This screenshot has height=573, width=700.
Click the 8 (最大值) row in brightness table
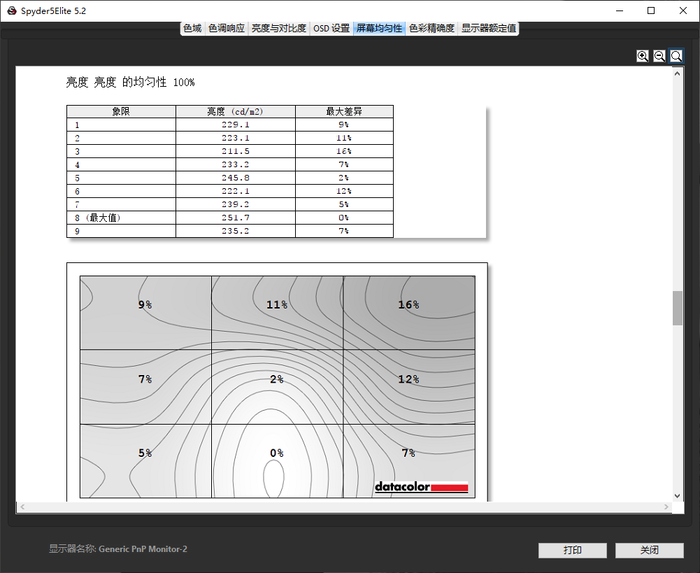(230, 217)
